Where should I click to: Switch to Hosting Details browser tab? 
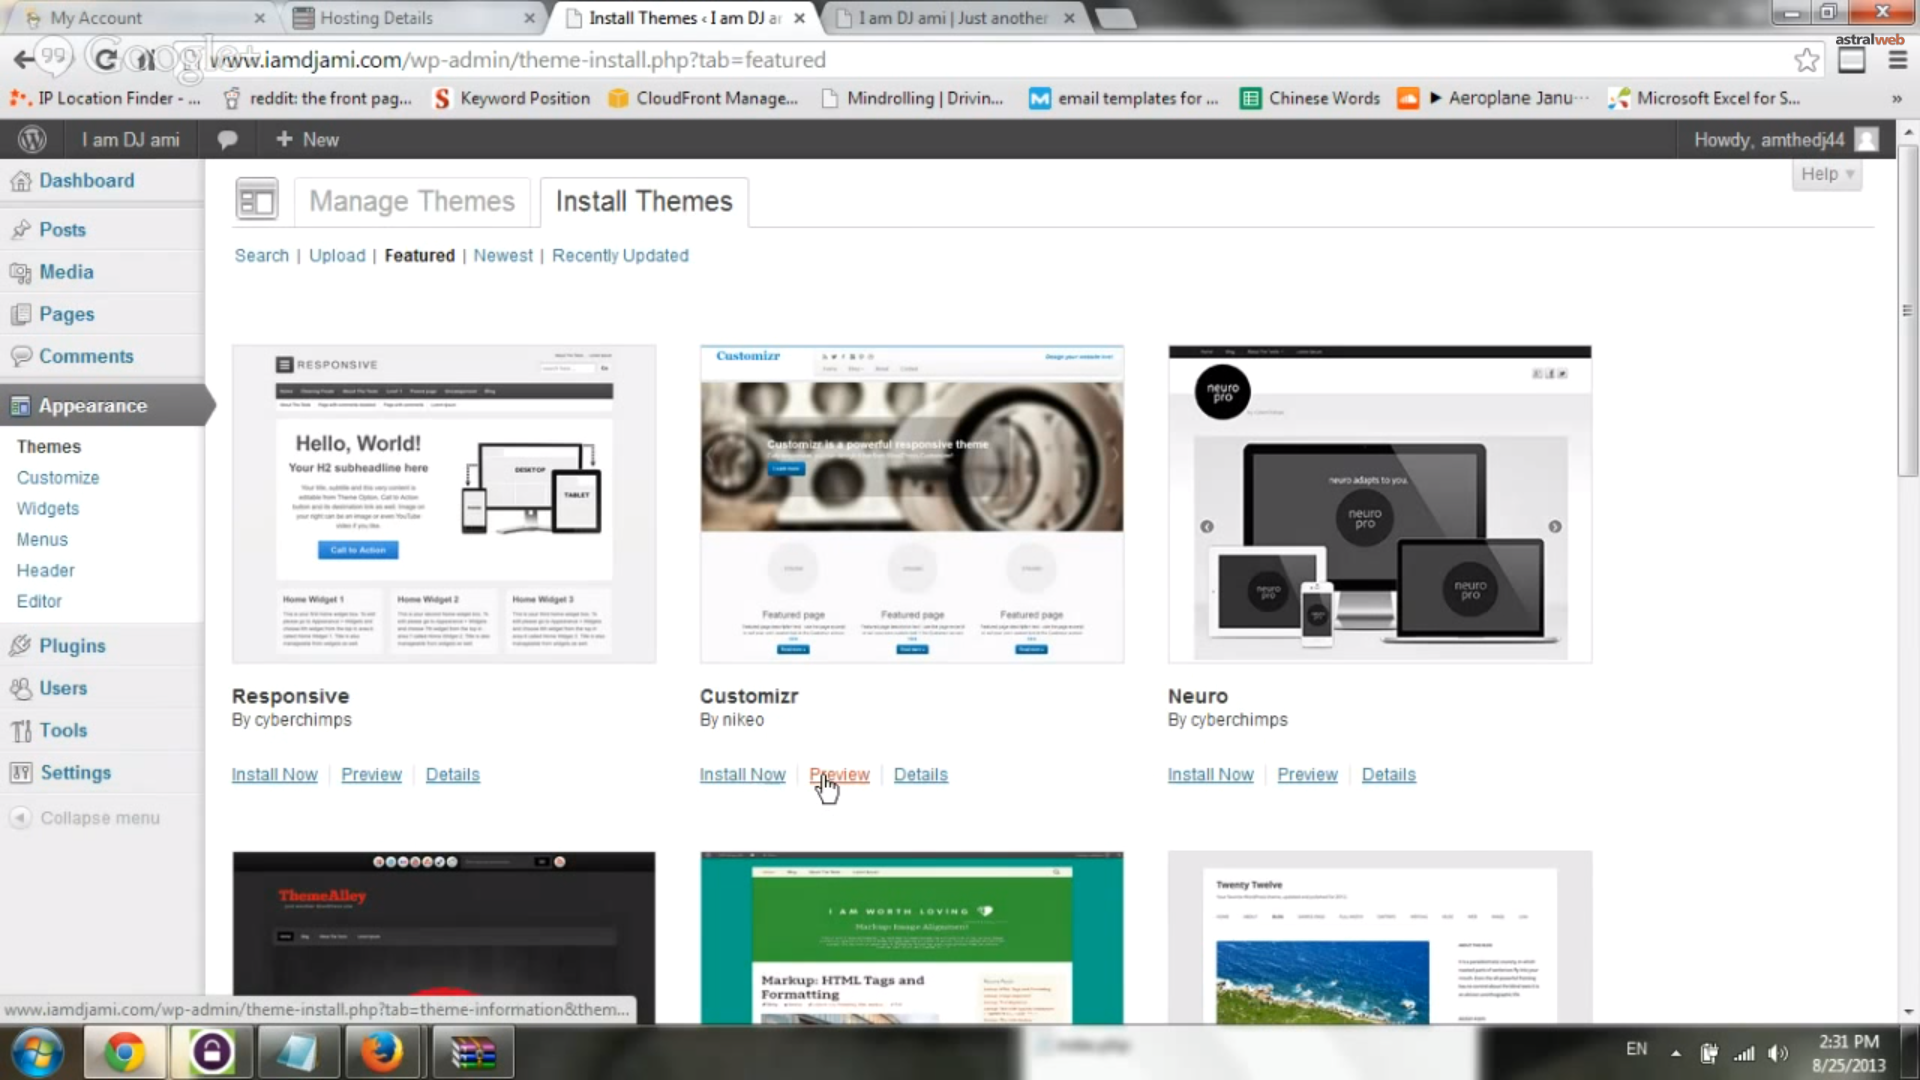point(412,18)
